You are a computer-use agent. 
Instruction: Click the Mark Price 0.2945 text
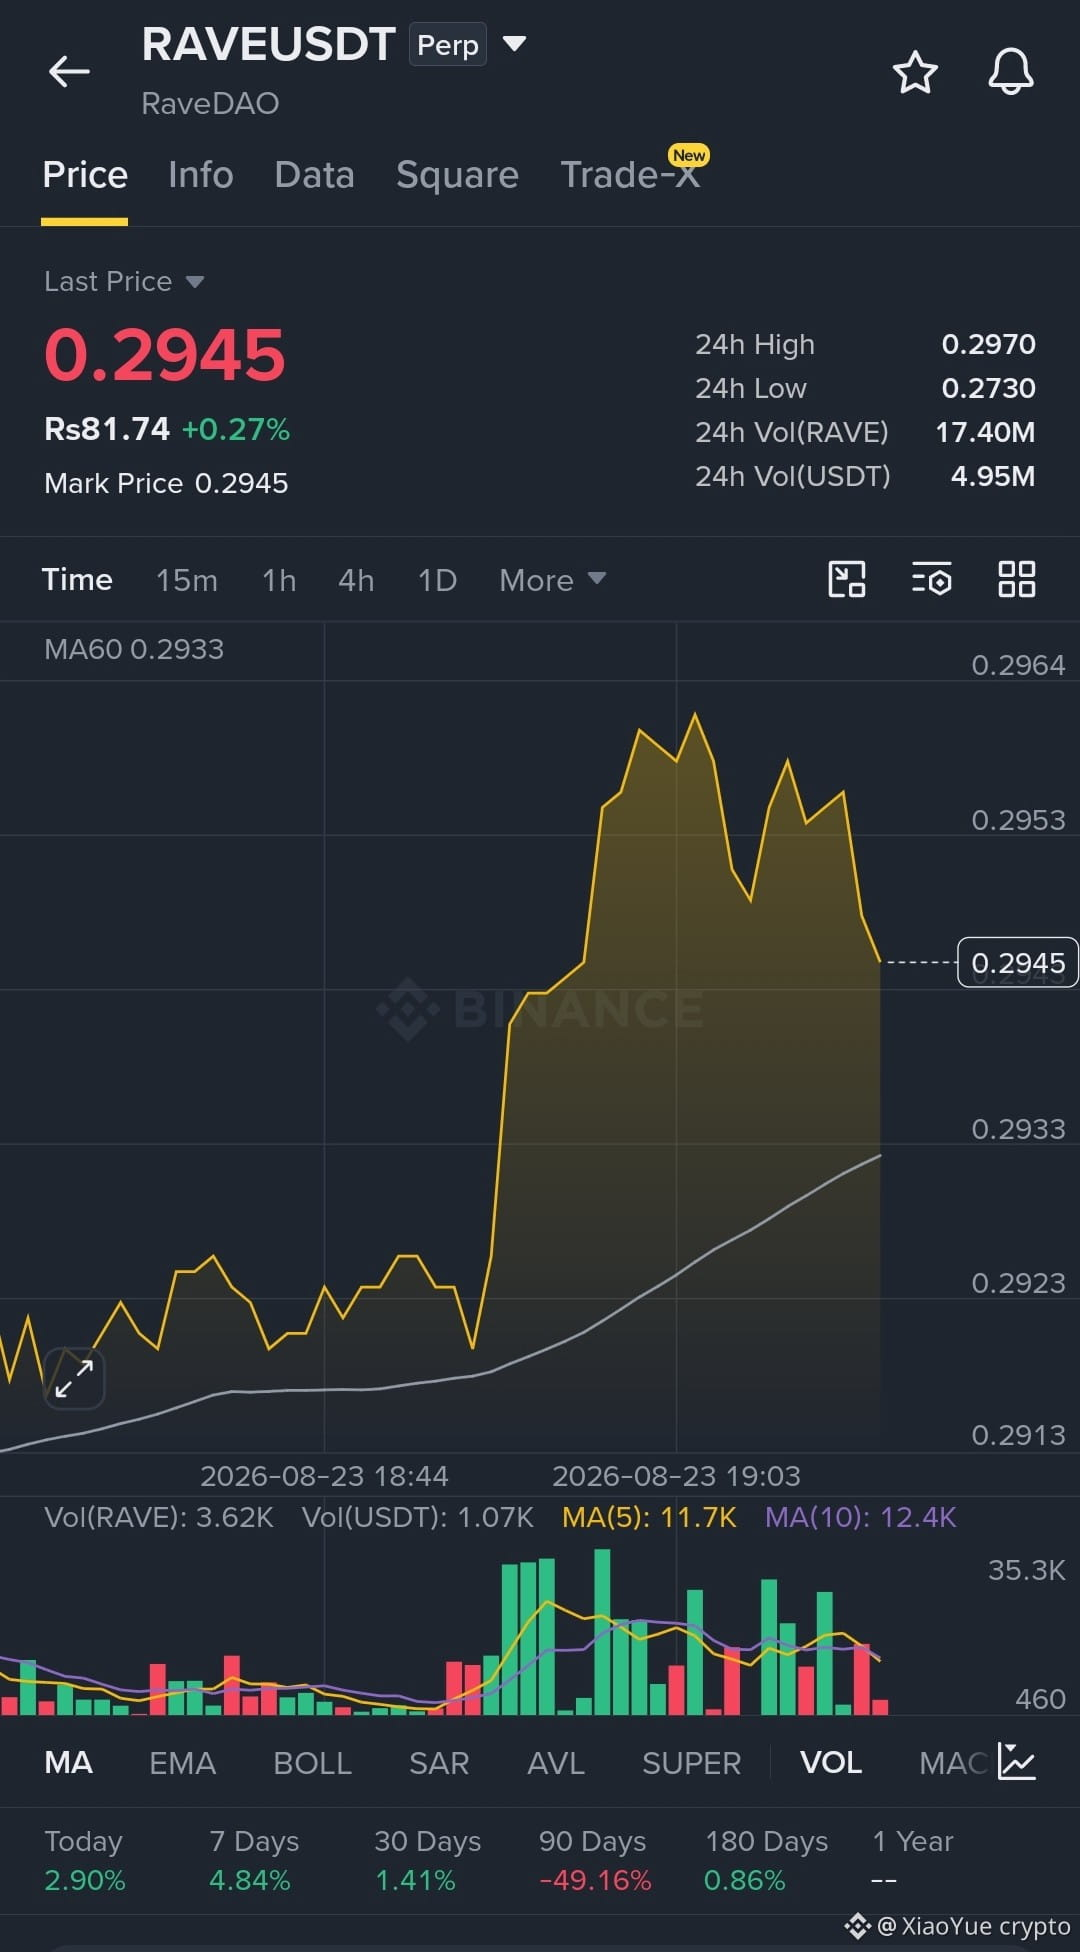point(166,483)
